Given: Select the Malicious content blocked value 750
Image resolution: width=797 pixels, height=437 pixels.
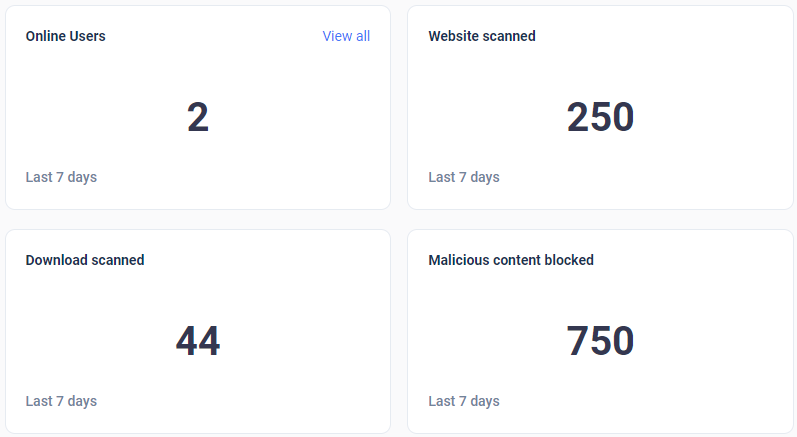Looking at the screenshot, I should click(600, 340).
